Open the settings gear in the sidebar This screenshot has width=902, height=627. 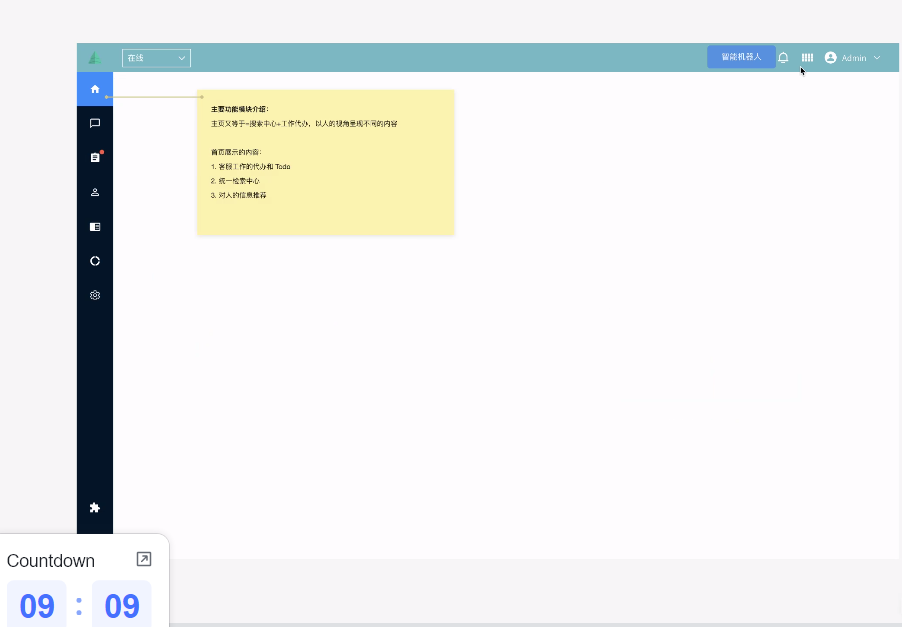[95, 295]
